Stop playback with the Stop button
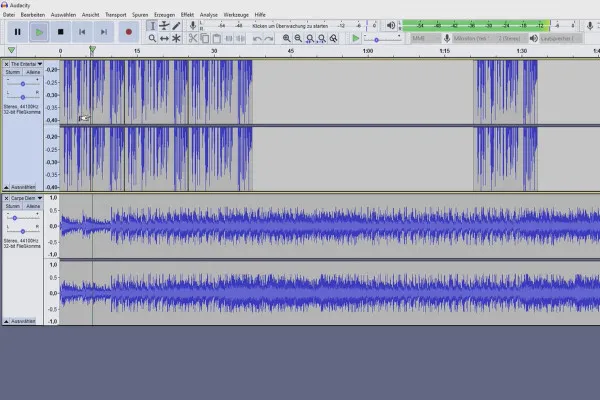 pyautogui.click(x=60, y=32)
